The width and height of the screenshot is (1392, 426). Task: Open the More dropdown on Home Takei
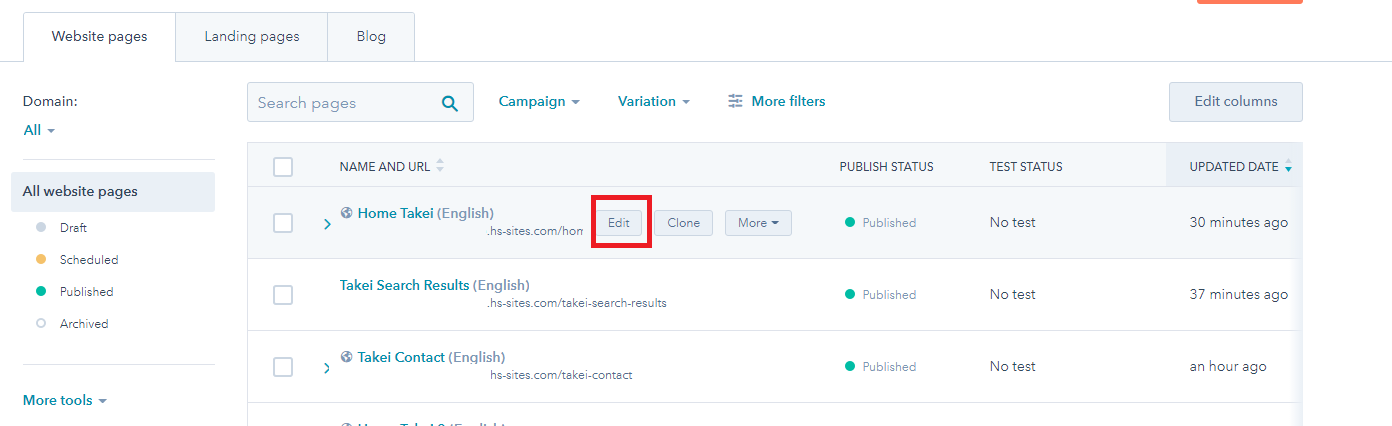pyautogui.click(x=758, y=223)
